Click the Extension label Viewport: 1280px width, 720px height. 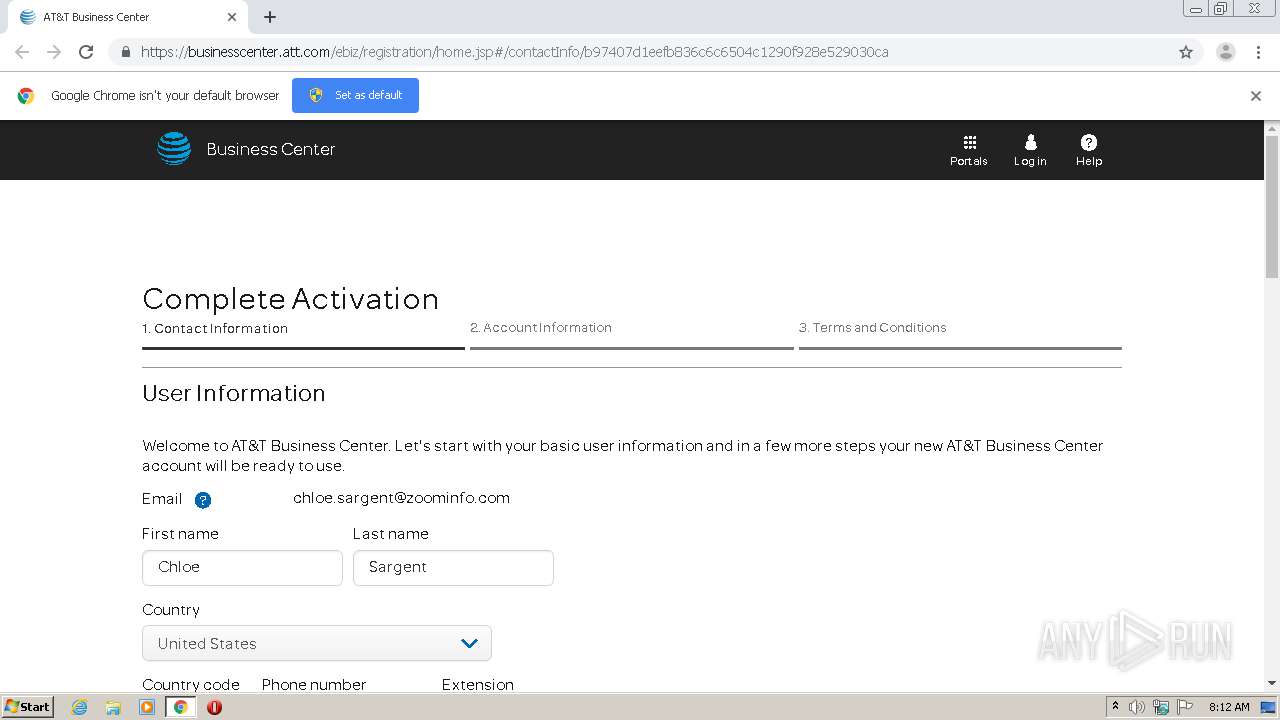pyautogui.click(x=478, y=685)
